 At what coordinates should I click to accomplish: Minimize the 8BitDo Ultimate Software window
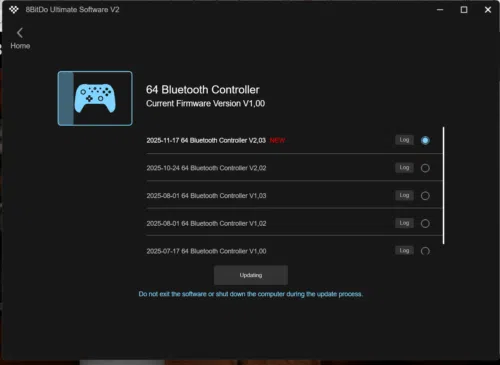point(440,10)
